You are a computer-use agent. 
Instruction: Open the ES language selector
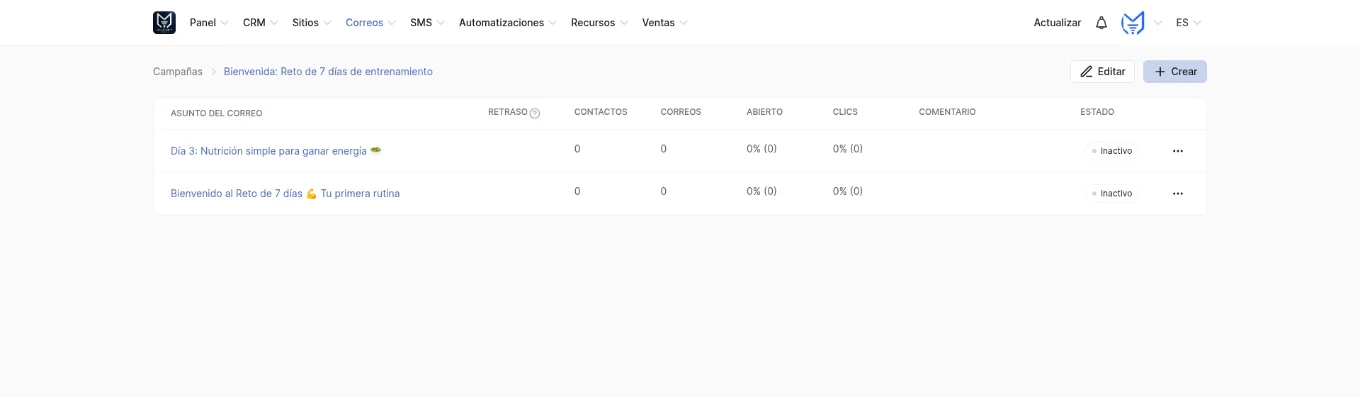[1188, 22]
